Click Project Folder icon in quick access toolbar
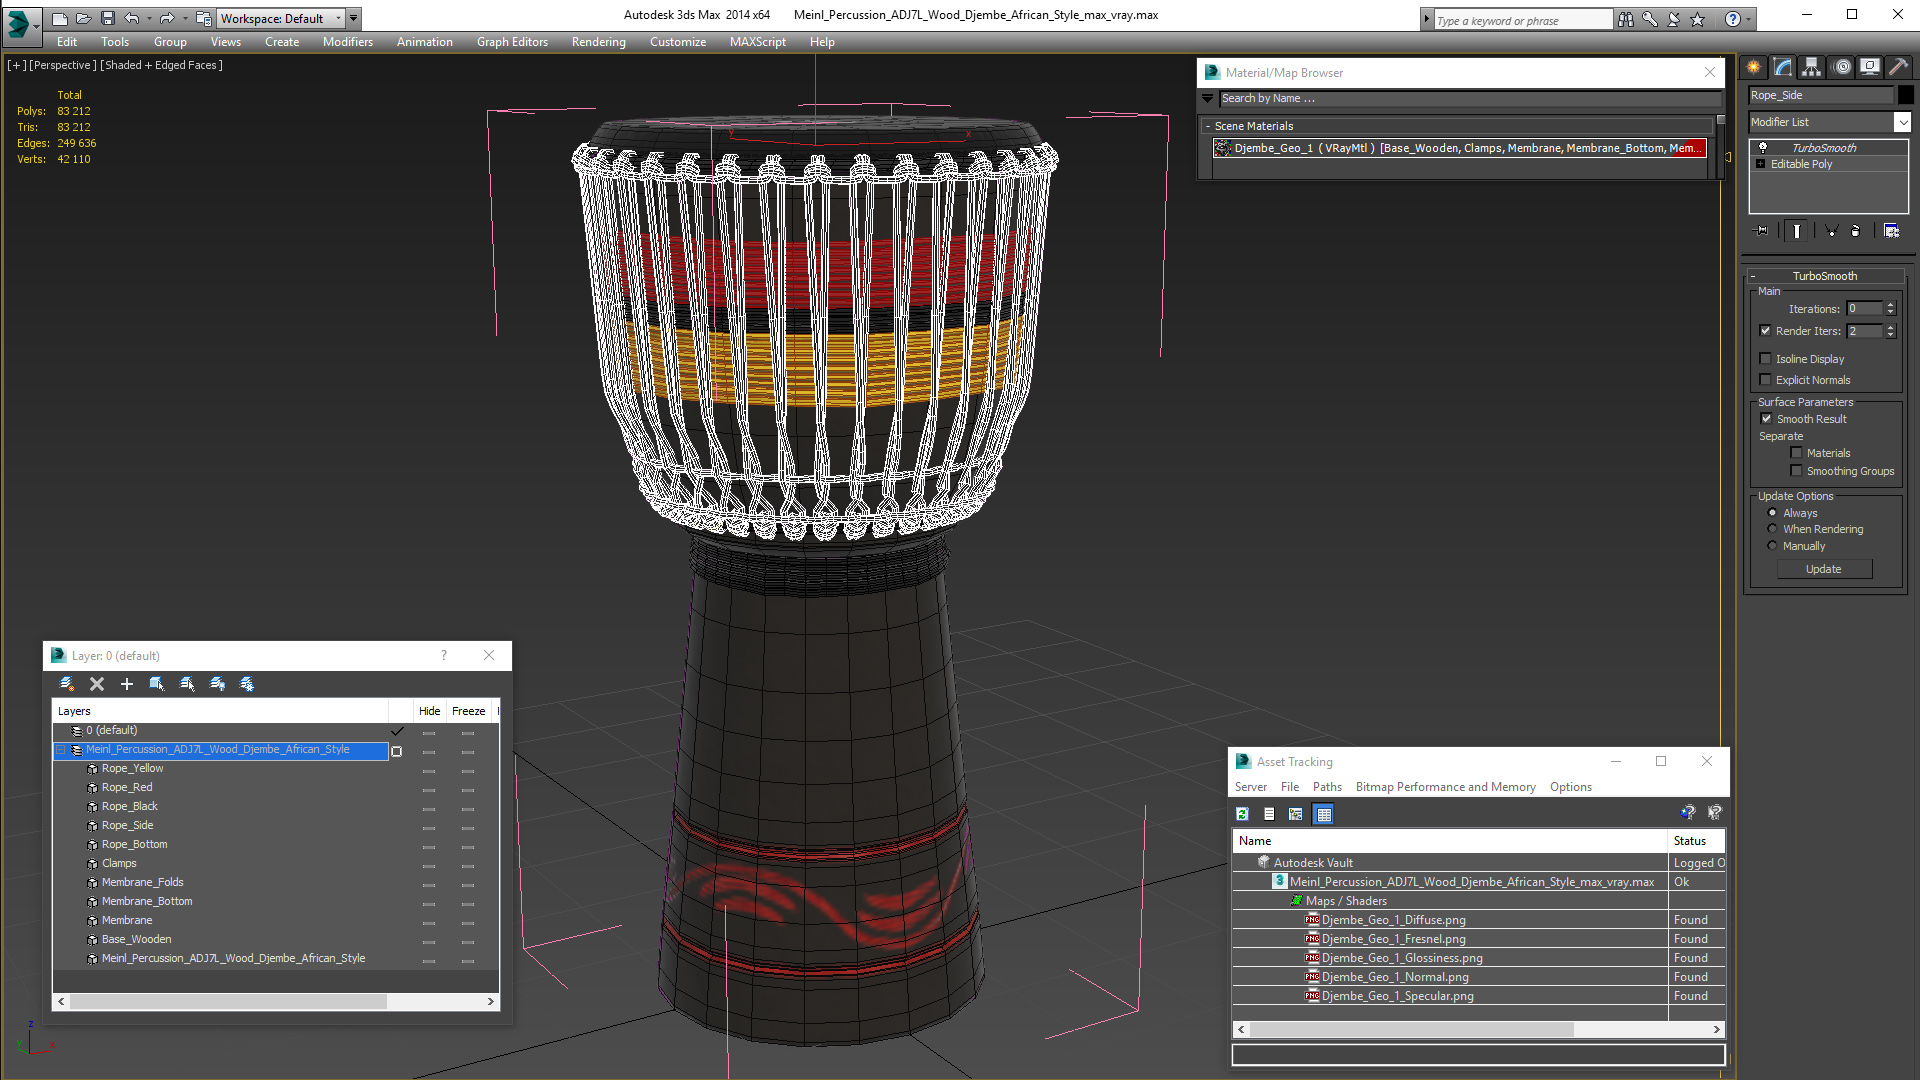 pyautogui.click(x=203, y=18)
